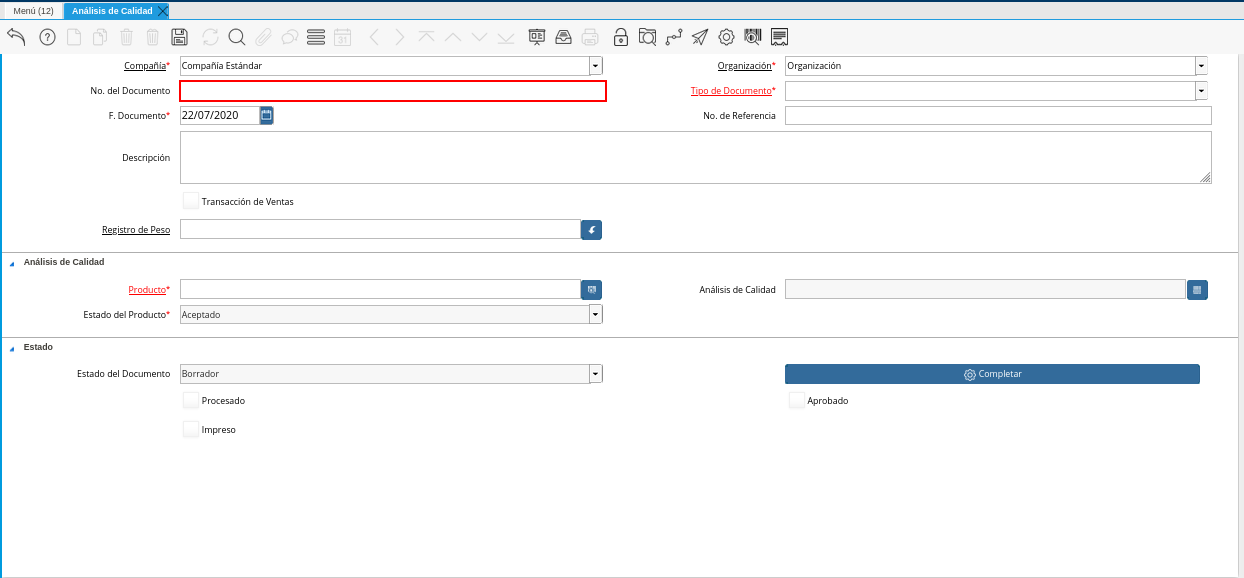This screenshot has height=578, width=1244.
Task: Save record with the floppy disk icon
Action: point(180,37)
